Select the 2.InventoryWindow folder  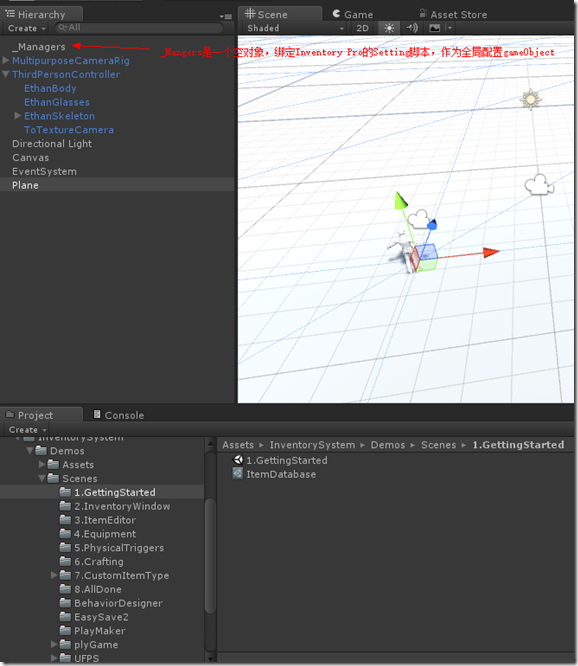tap(115, 506)
